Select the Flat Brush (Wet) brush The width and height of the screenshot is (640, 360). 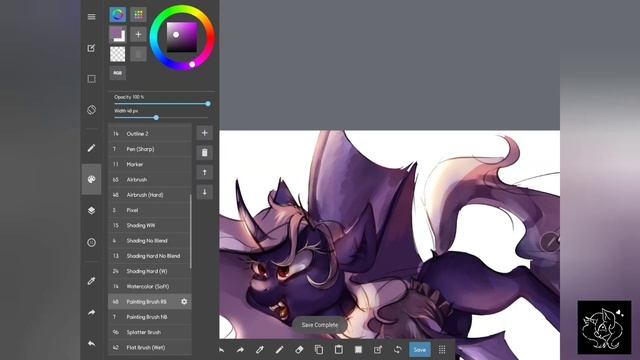[150, 347]
